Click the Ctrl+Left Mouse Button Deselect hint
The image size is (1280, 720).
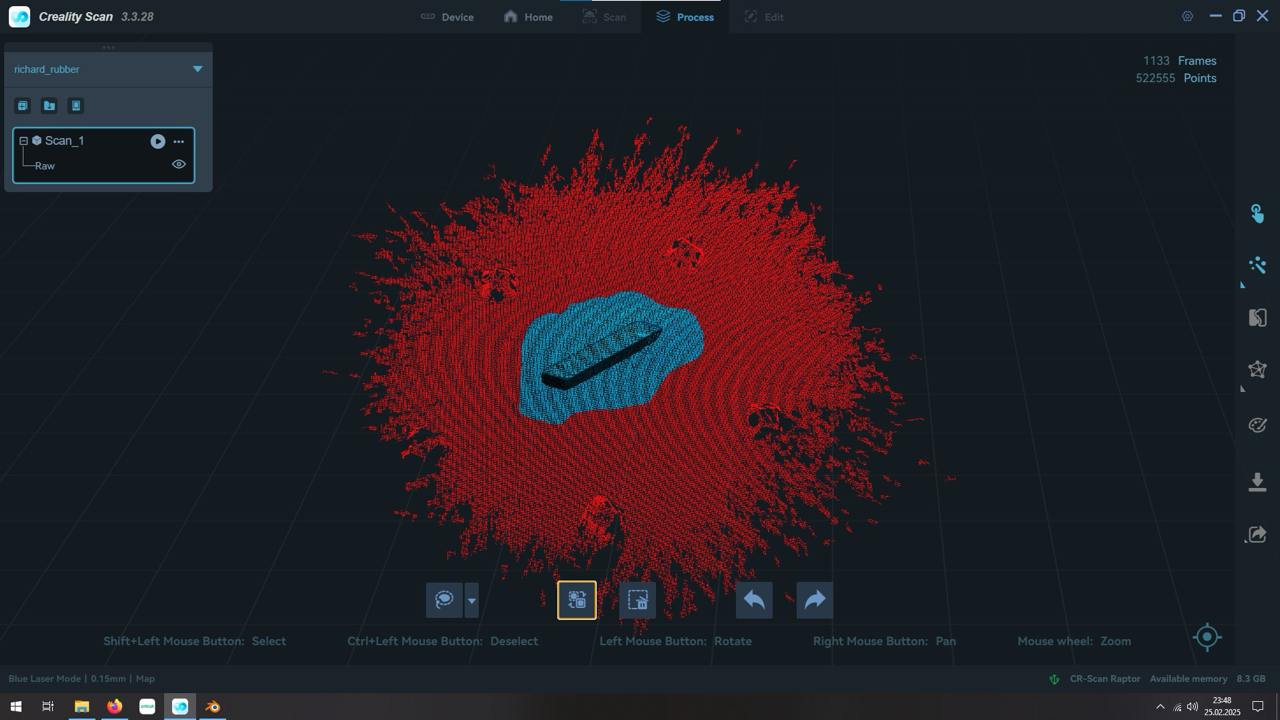click(443, 641)
